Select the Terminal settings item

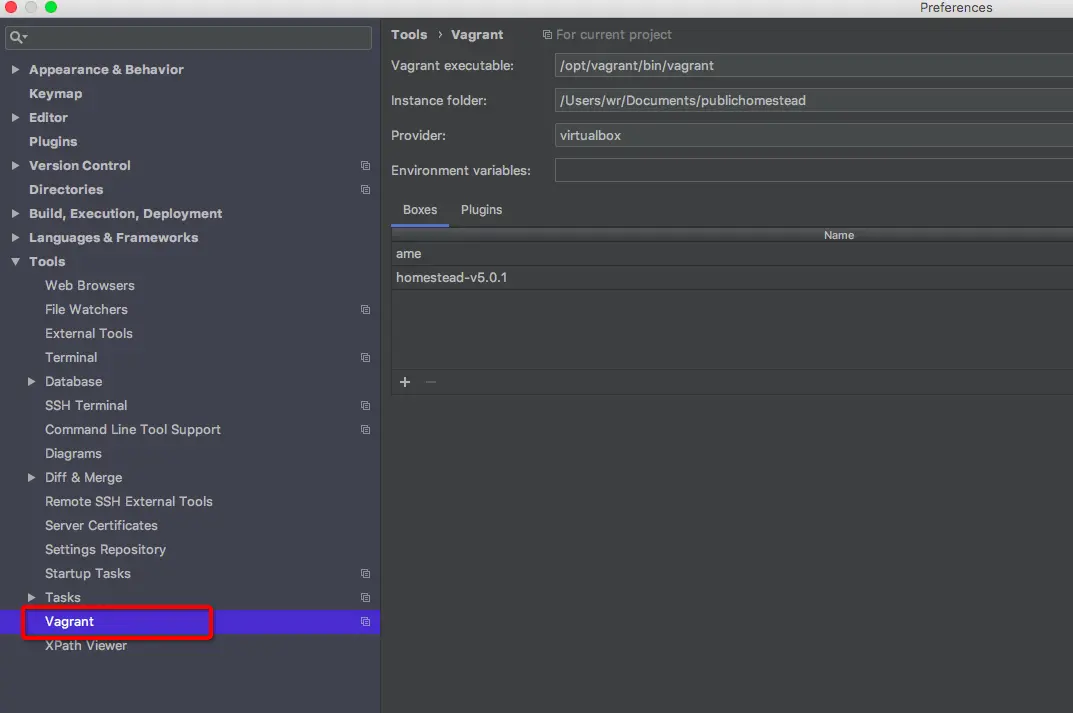pos(71,357)
